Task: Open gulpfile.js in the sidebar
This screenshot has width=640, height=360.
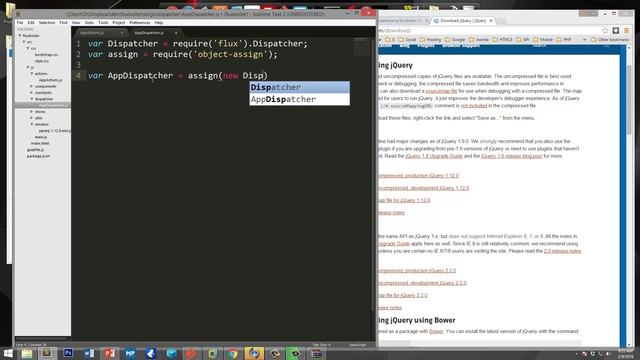Action: 35,150
